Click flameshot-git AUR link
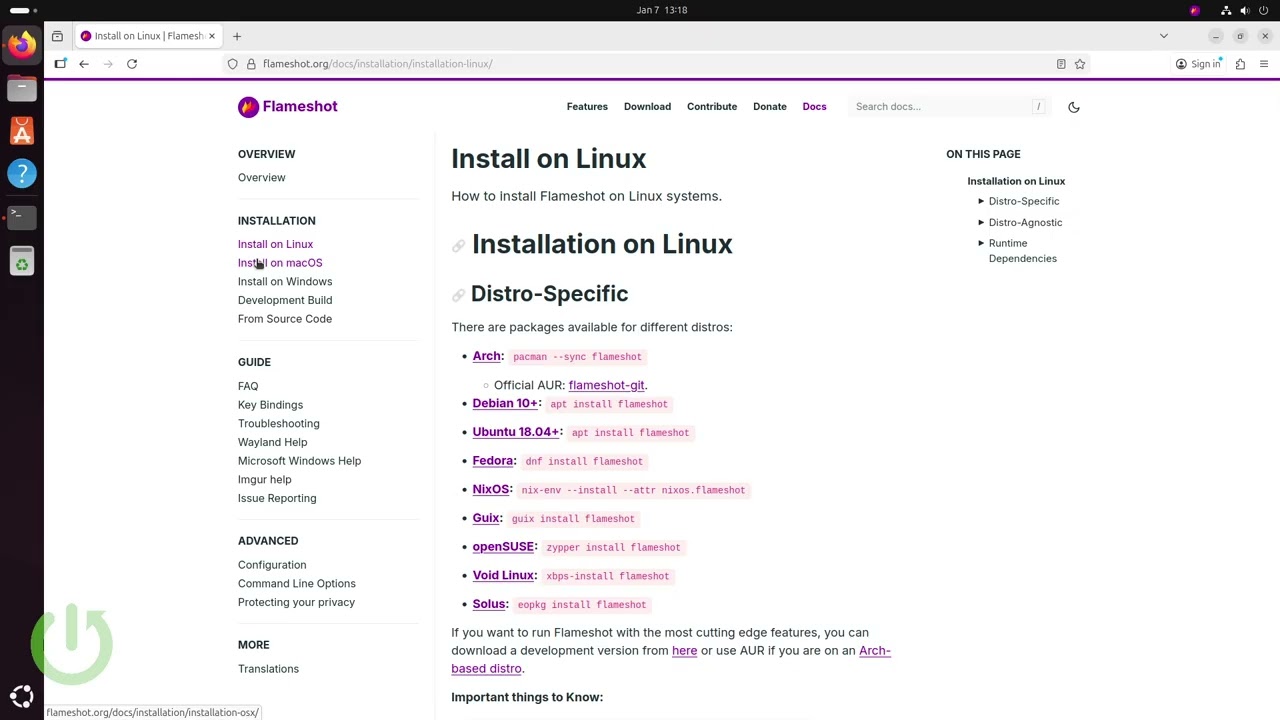Viewport: 1280px width, 720px height. tap(606, 385)
